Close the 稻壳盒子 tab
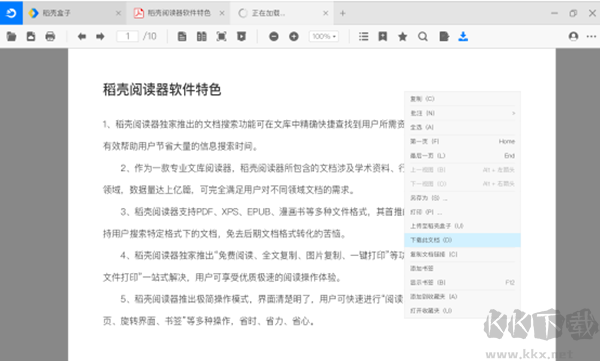This screenshot has height=361, width=600. click(118, 13)
